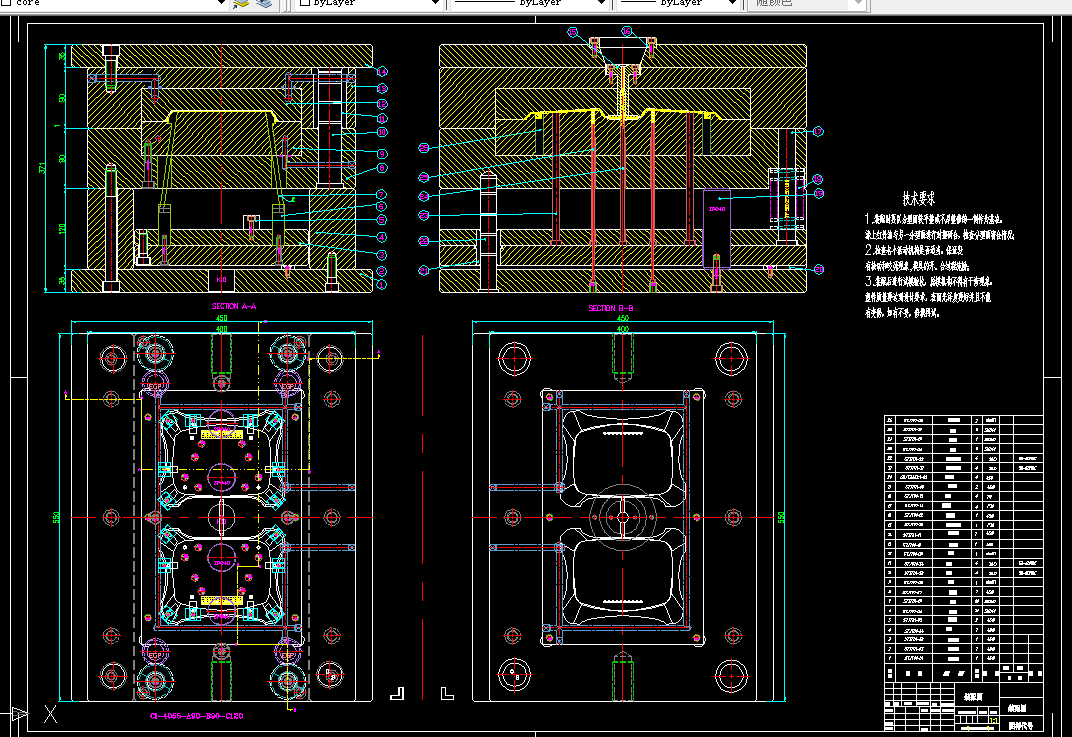This screenshot has width=1072, height=737.
Task: Select the IP040 label in Section B-B
Action: pos(716,209)
